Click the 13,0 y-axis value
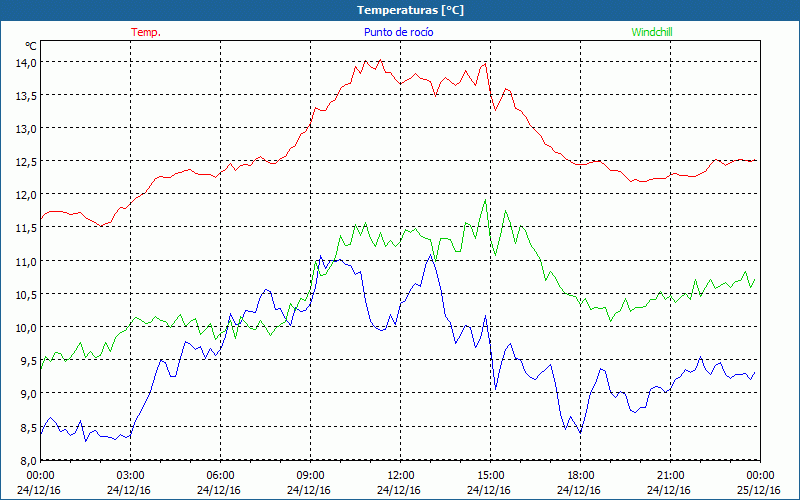800x500 pixels. coord(26,129)
